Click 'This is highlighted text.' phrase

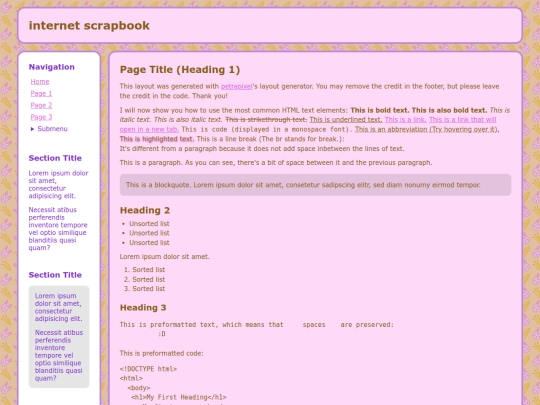tap(157, 139)
